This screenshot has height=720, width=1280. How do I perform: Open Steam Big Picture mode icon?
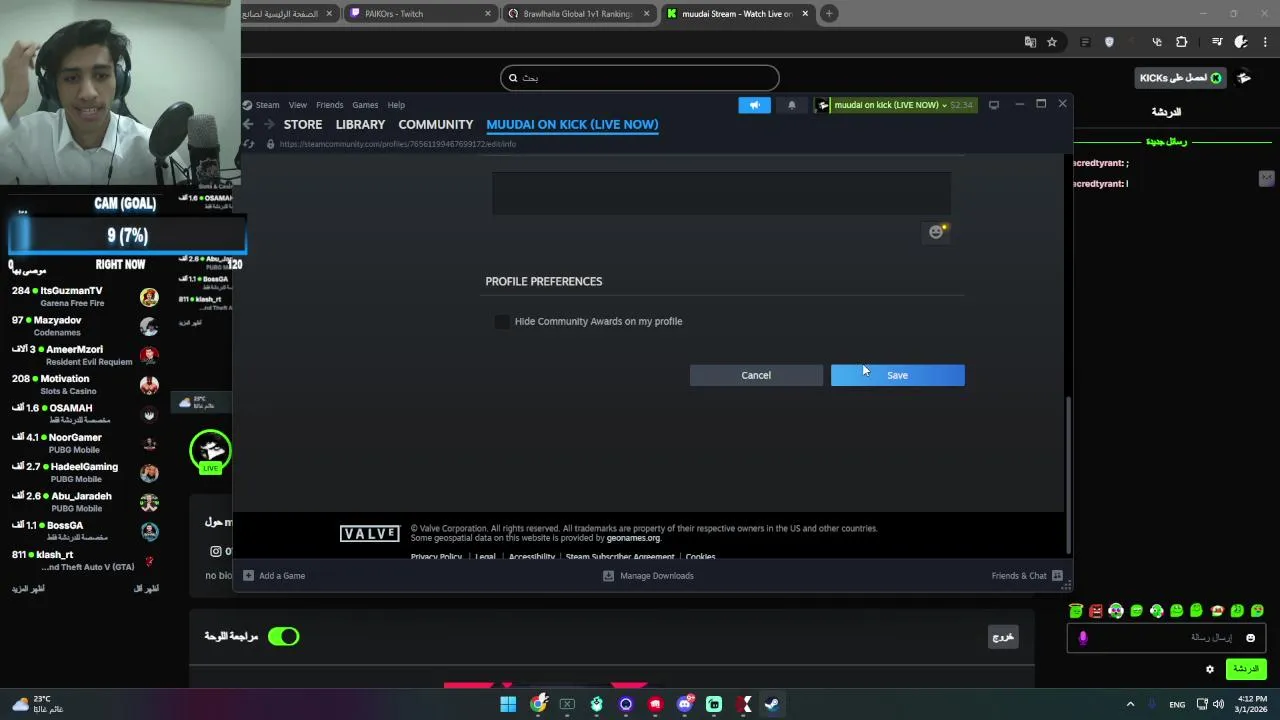point(993,105)
